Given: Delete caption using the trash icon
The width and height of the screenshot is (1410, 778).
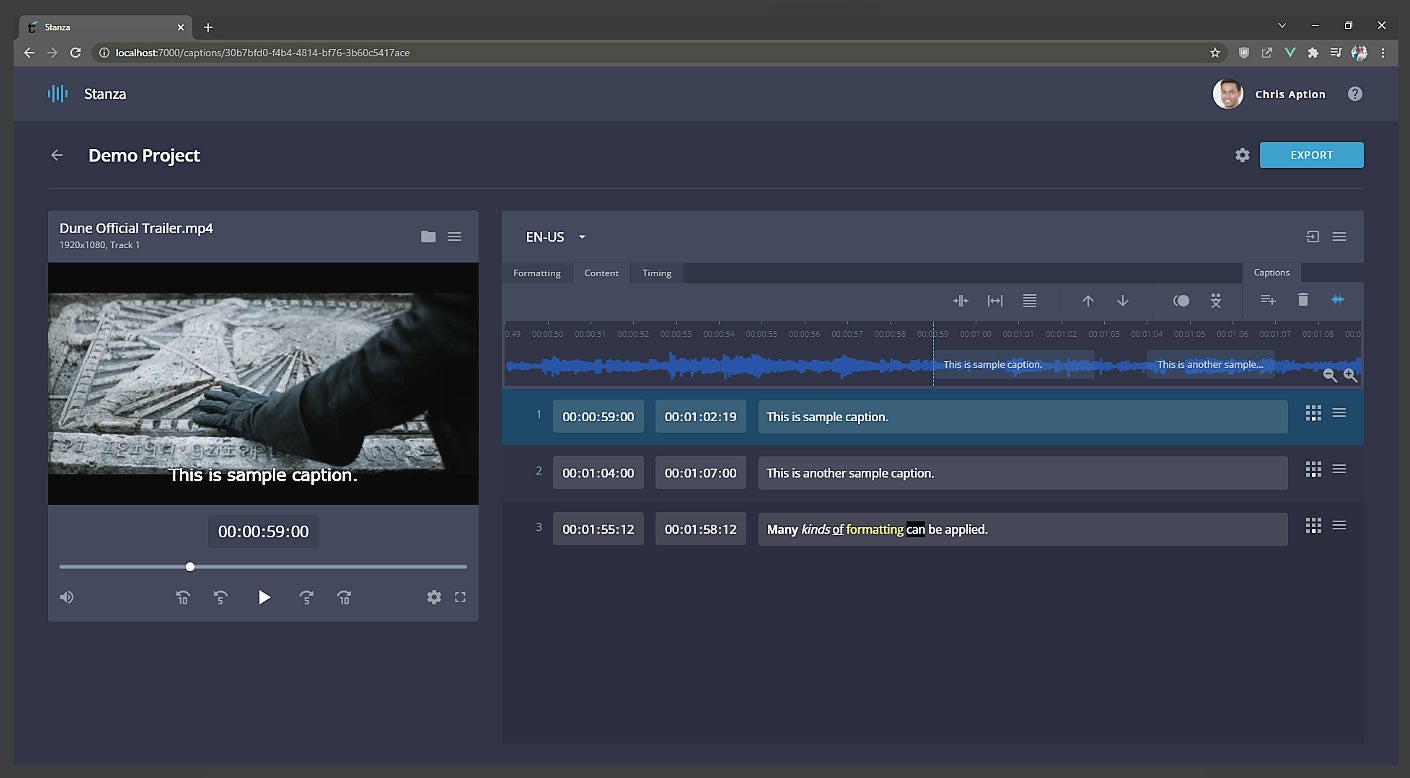Looking at the screenshot, I should (1302, 300).
